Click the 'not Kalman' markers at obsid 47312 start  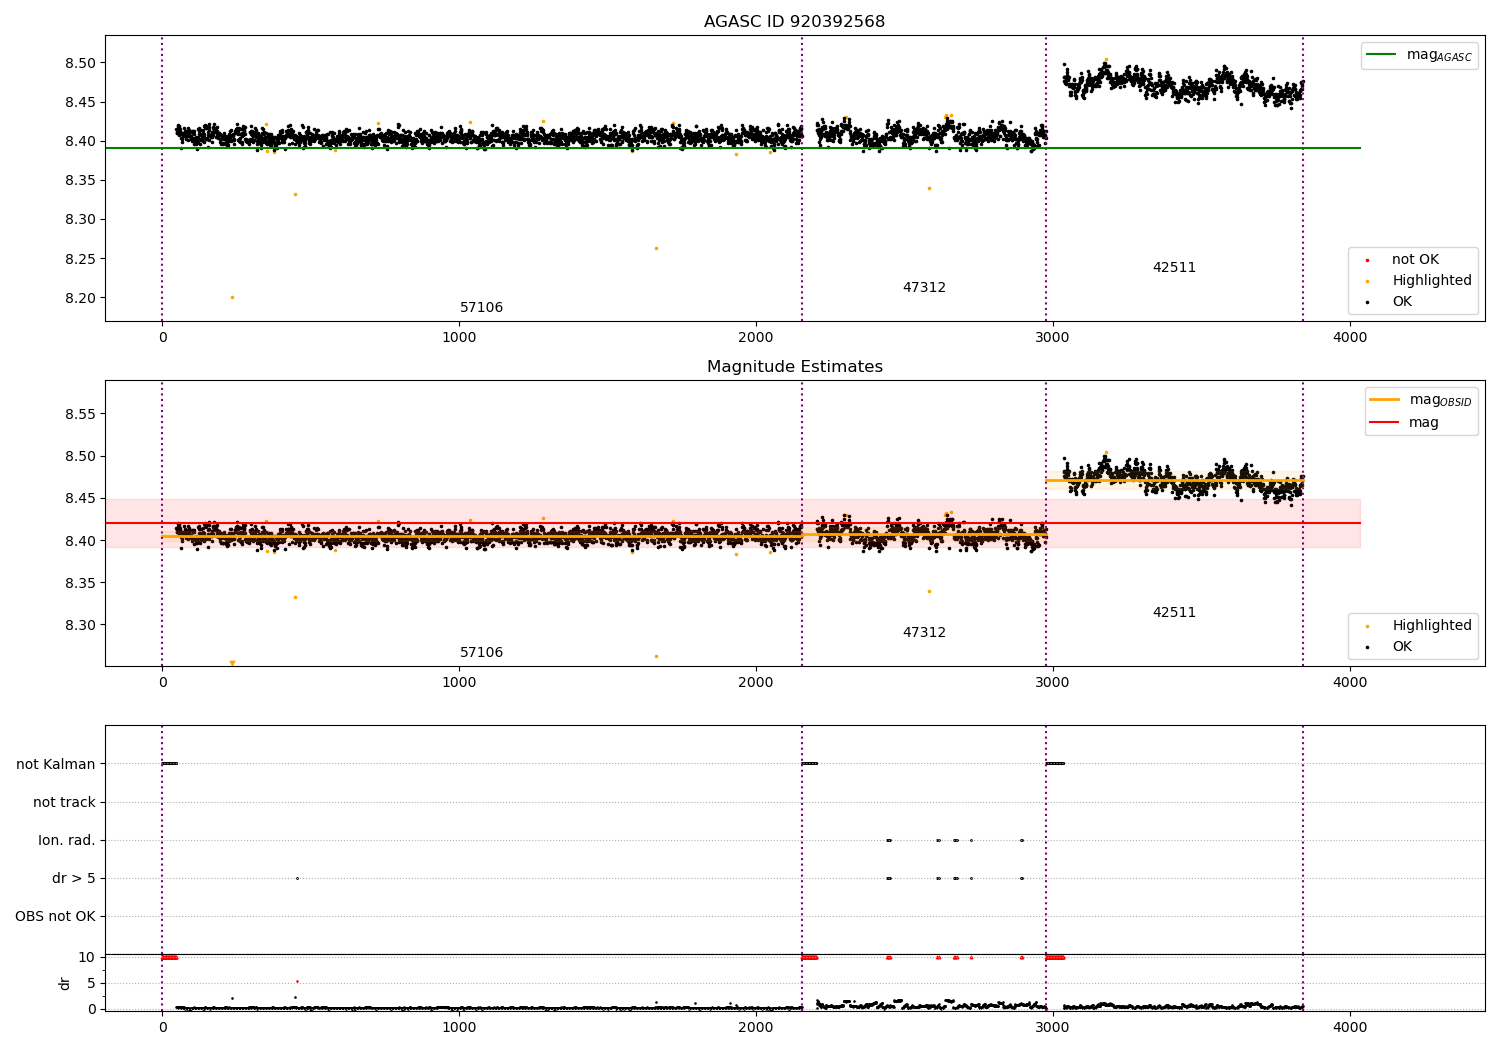point(809,764)
